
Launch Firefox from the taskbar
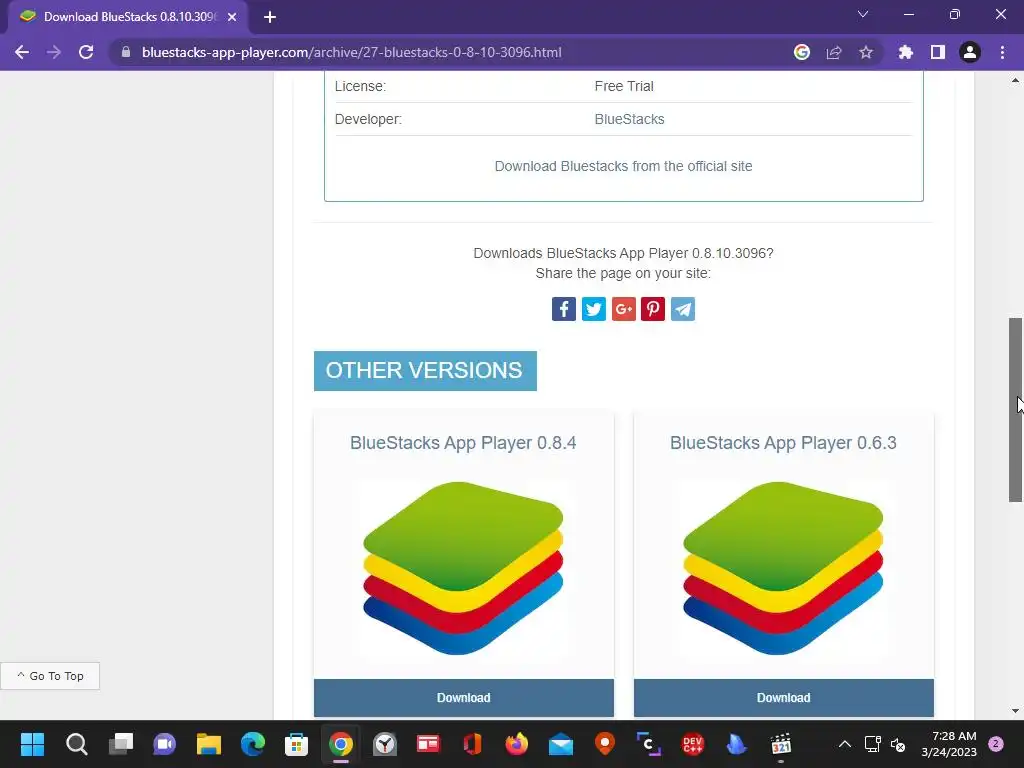tap(517, 744)
